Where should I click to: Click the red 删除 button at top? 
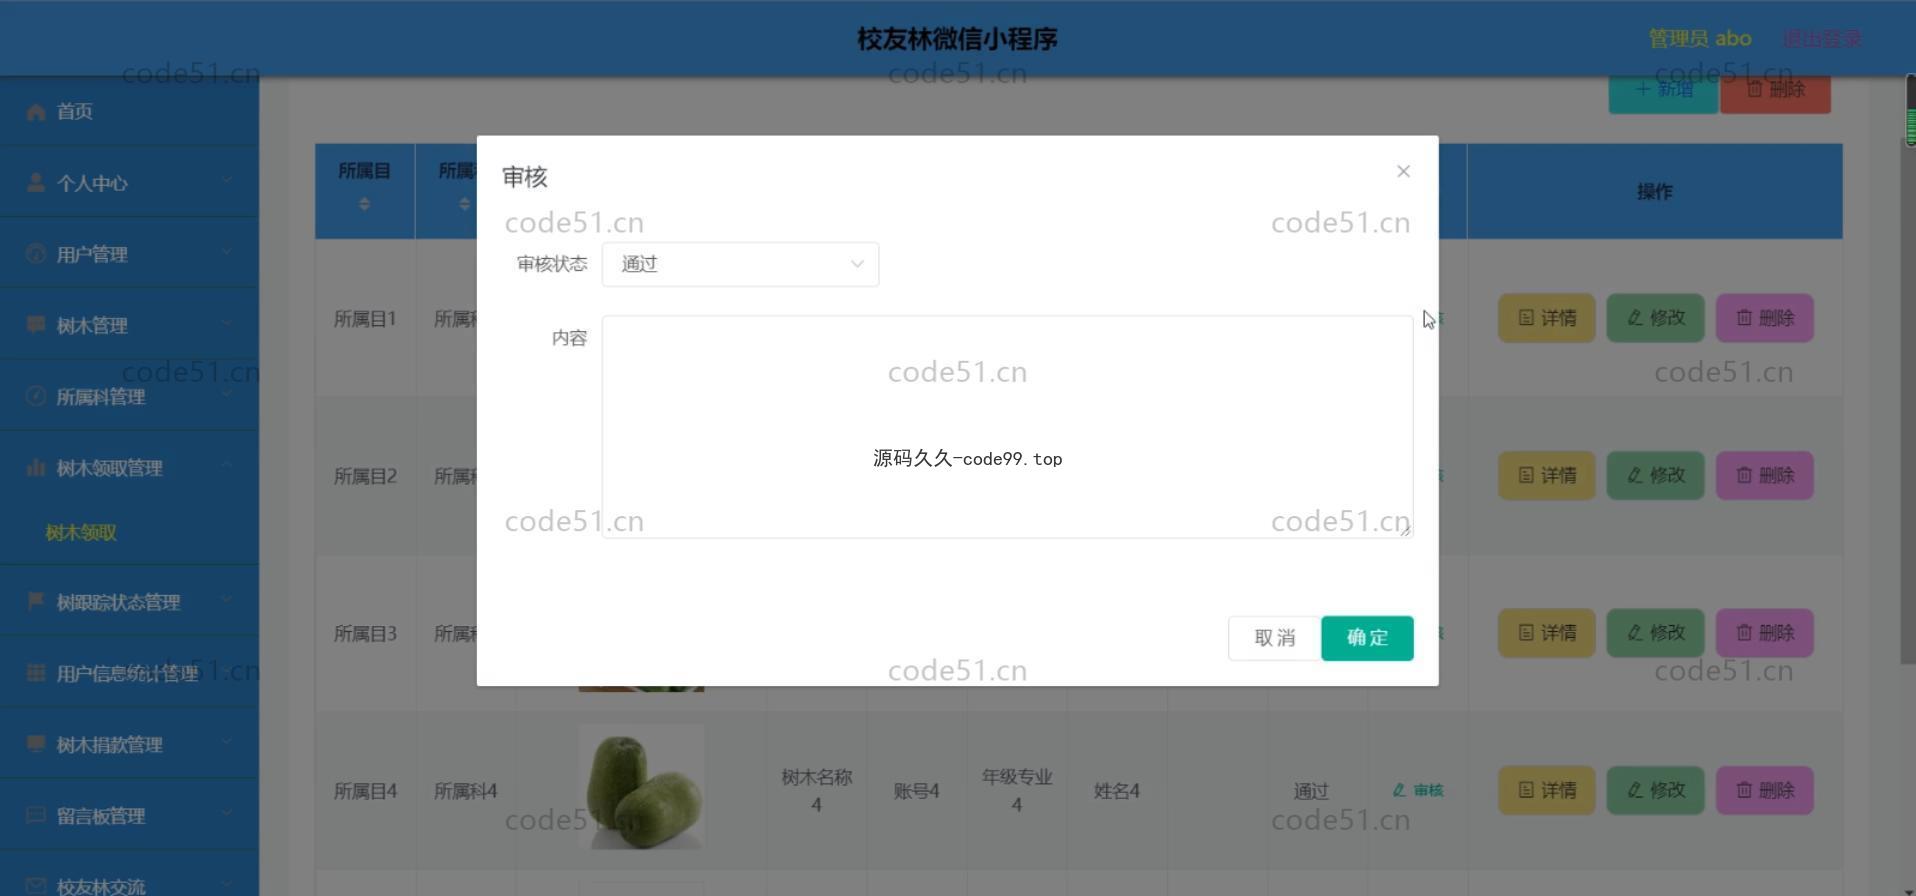[1775, 93]
